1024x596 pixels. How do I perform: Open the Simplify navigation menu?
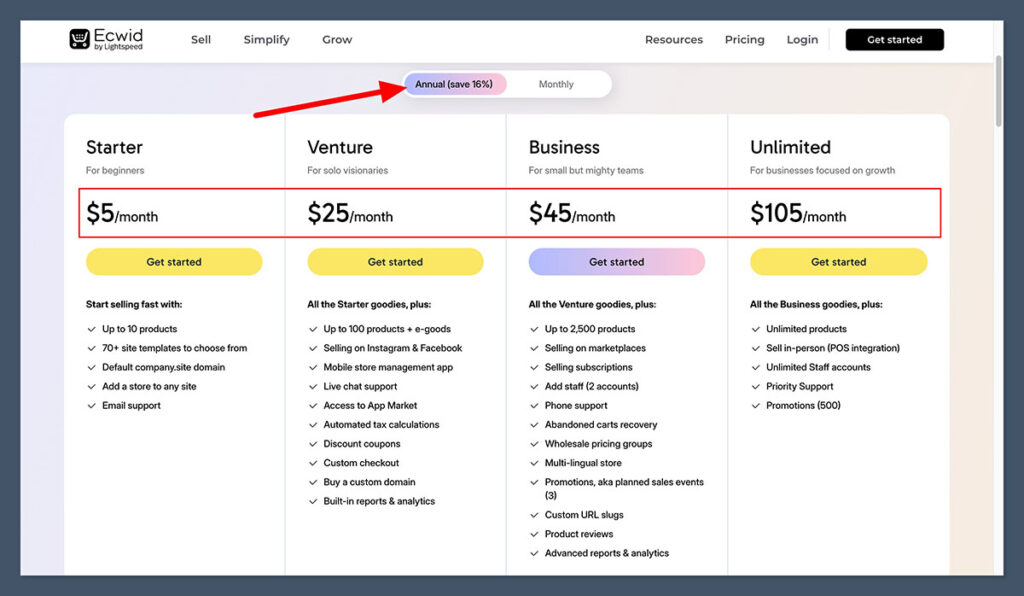click(266, 40)
